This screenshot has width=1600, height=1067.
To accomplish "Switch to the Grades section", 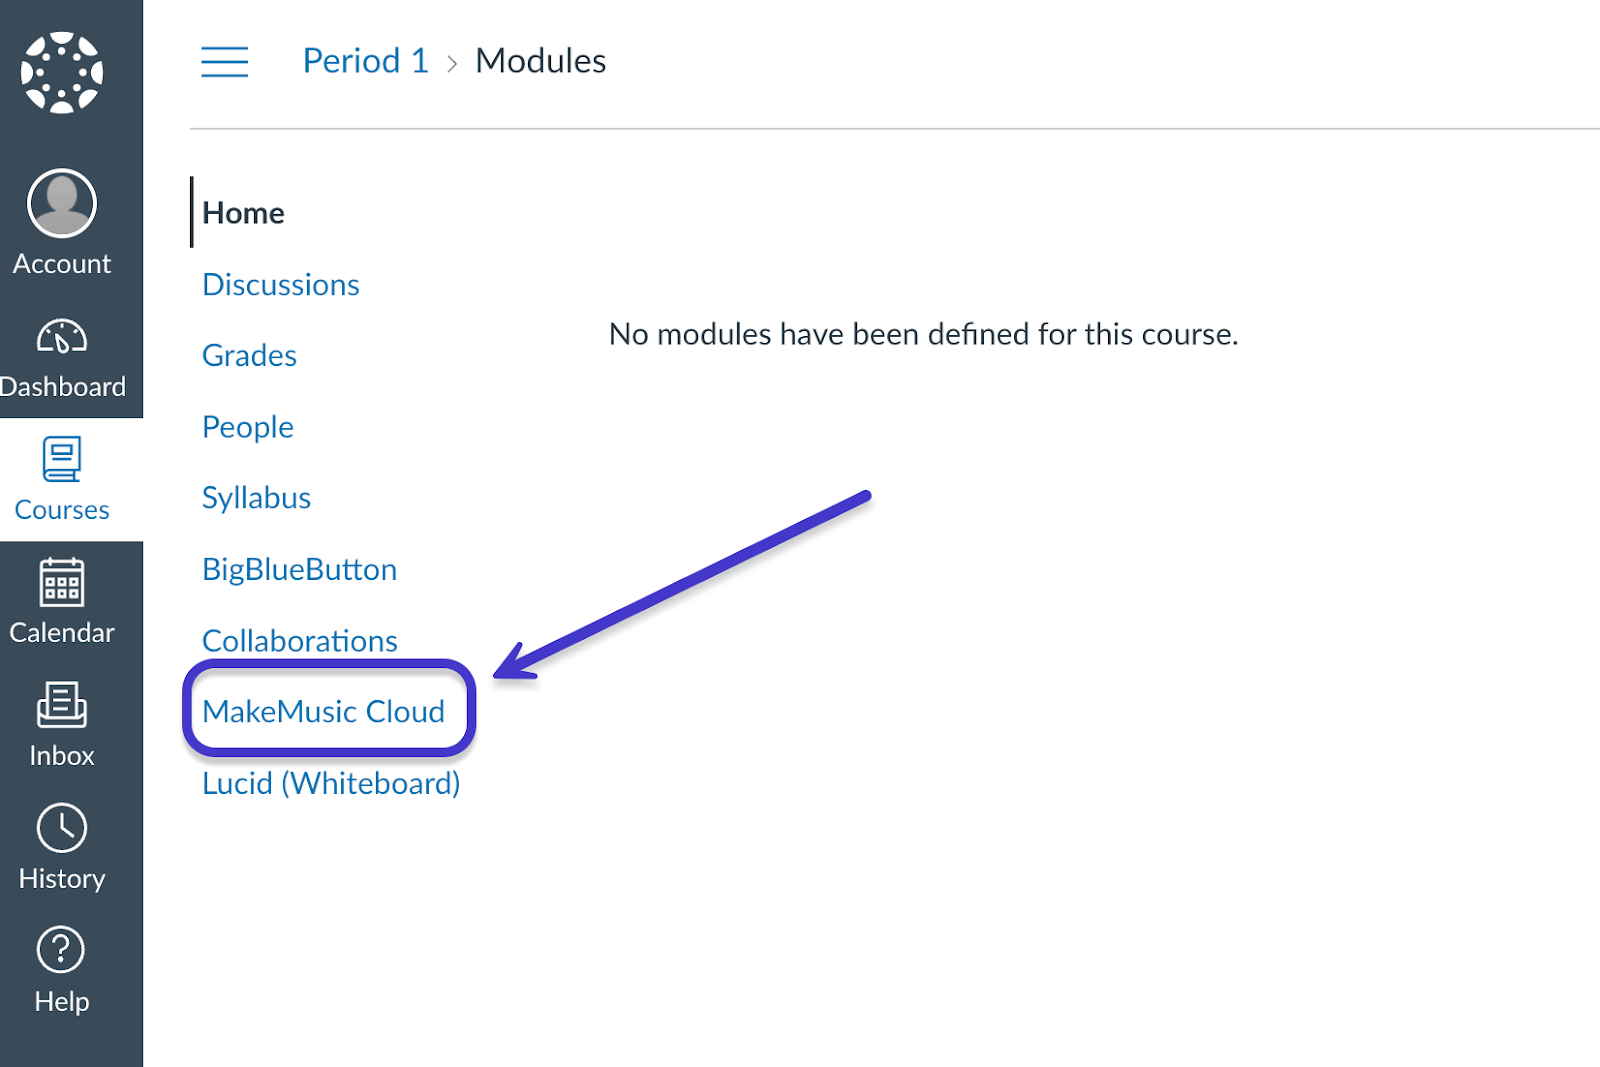I will pos(249,355).
